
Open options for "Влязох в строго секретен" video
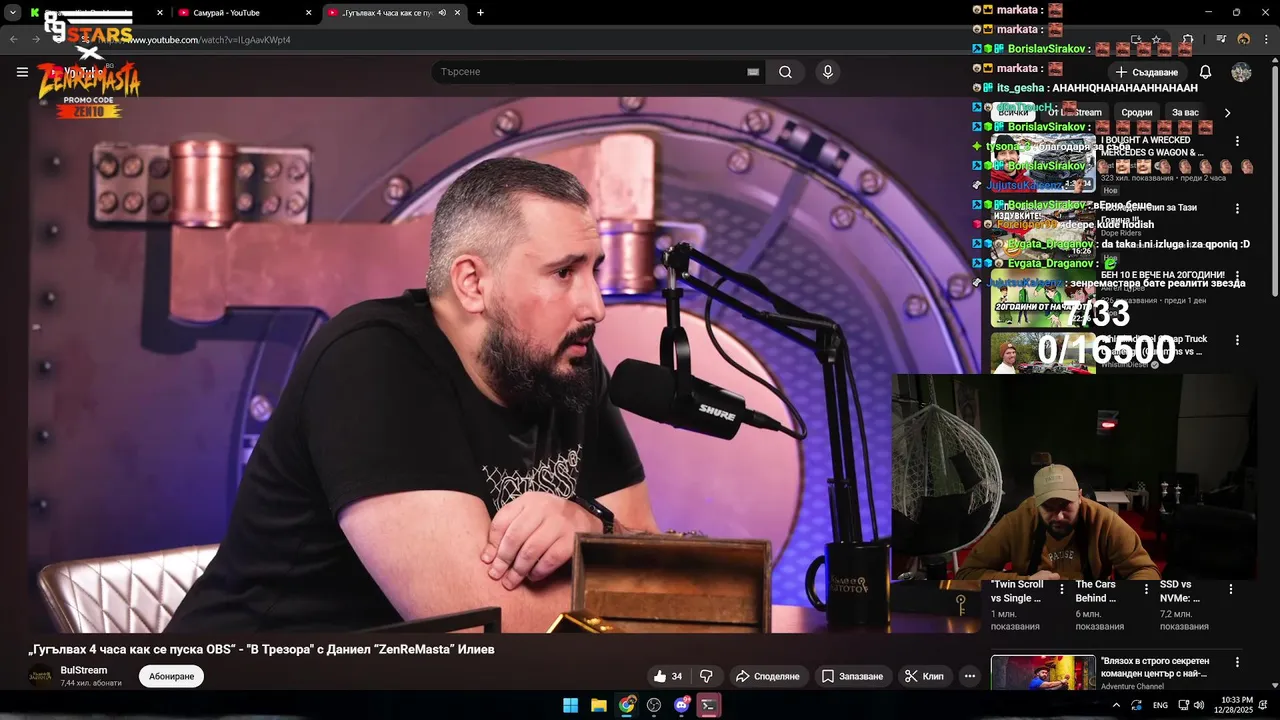(x=1237, y=662)
